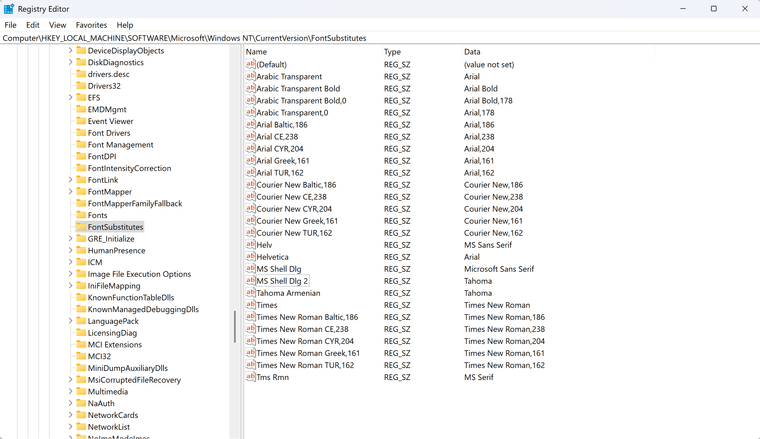Click the string icon beside Arial CYR,204
Viewport: 760px width, 439px height.
251,148
